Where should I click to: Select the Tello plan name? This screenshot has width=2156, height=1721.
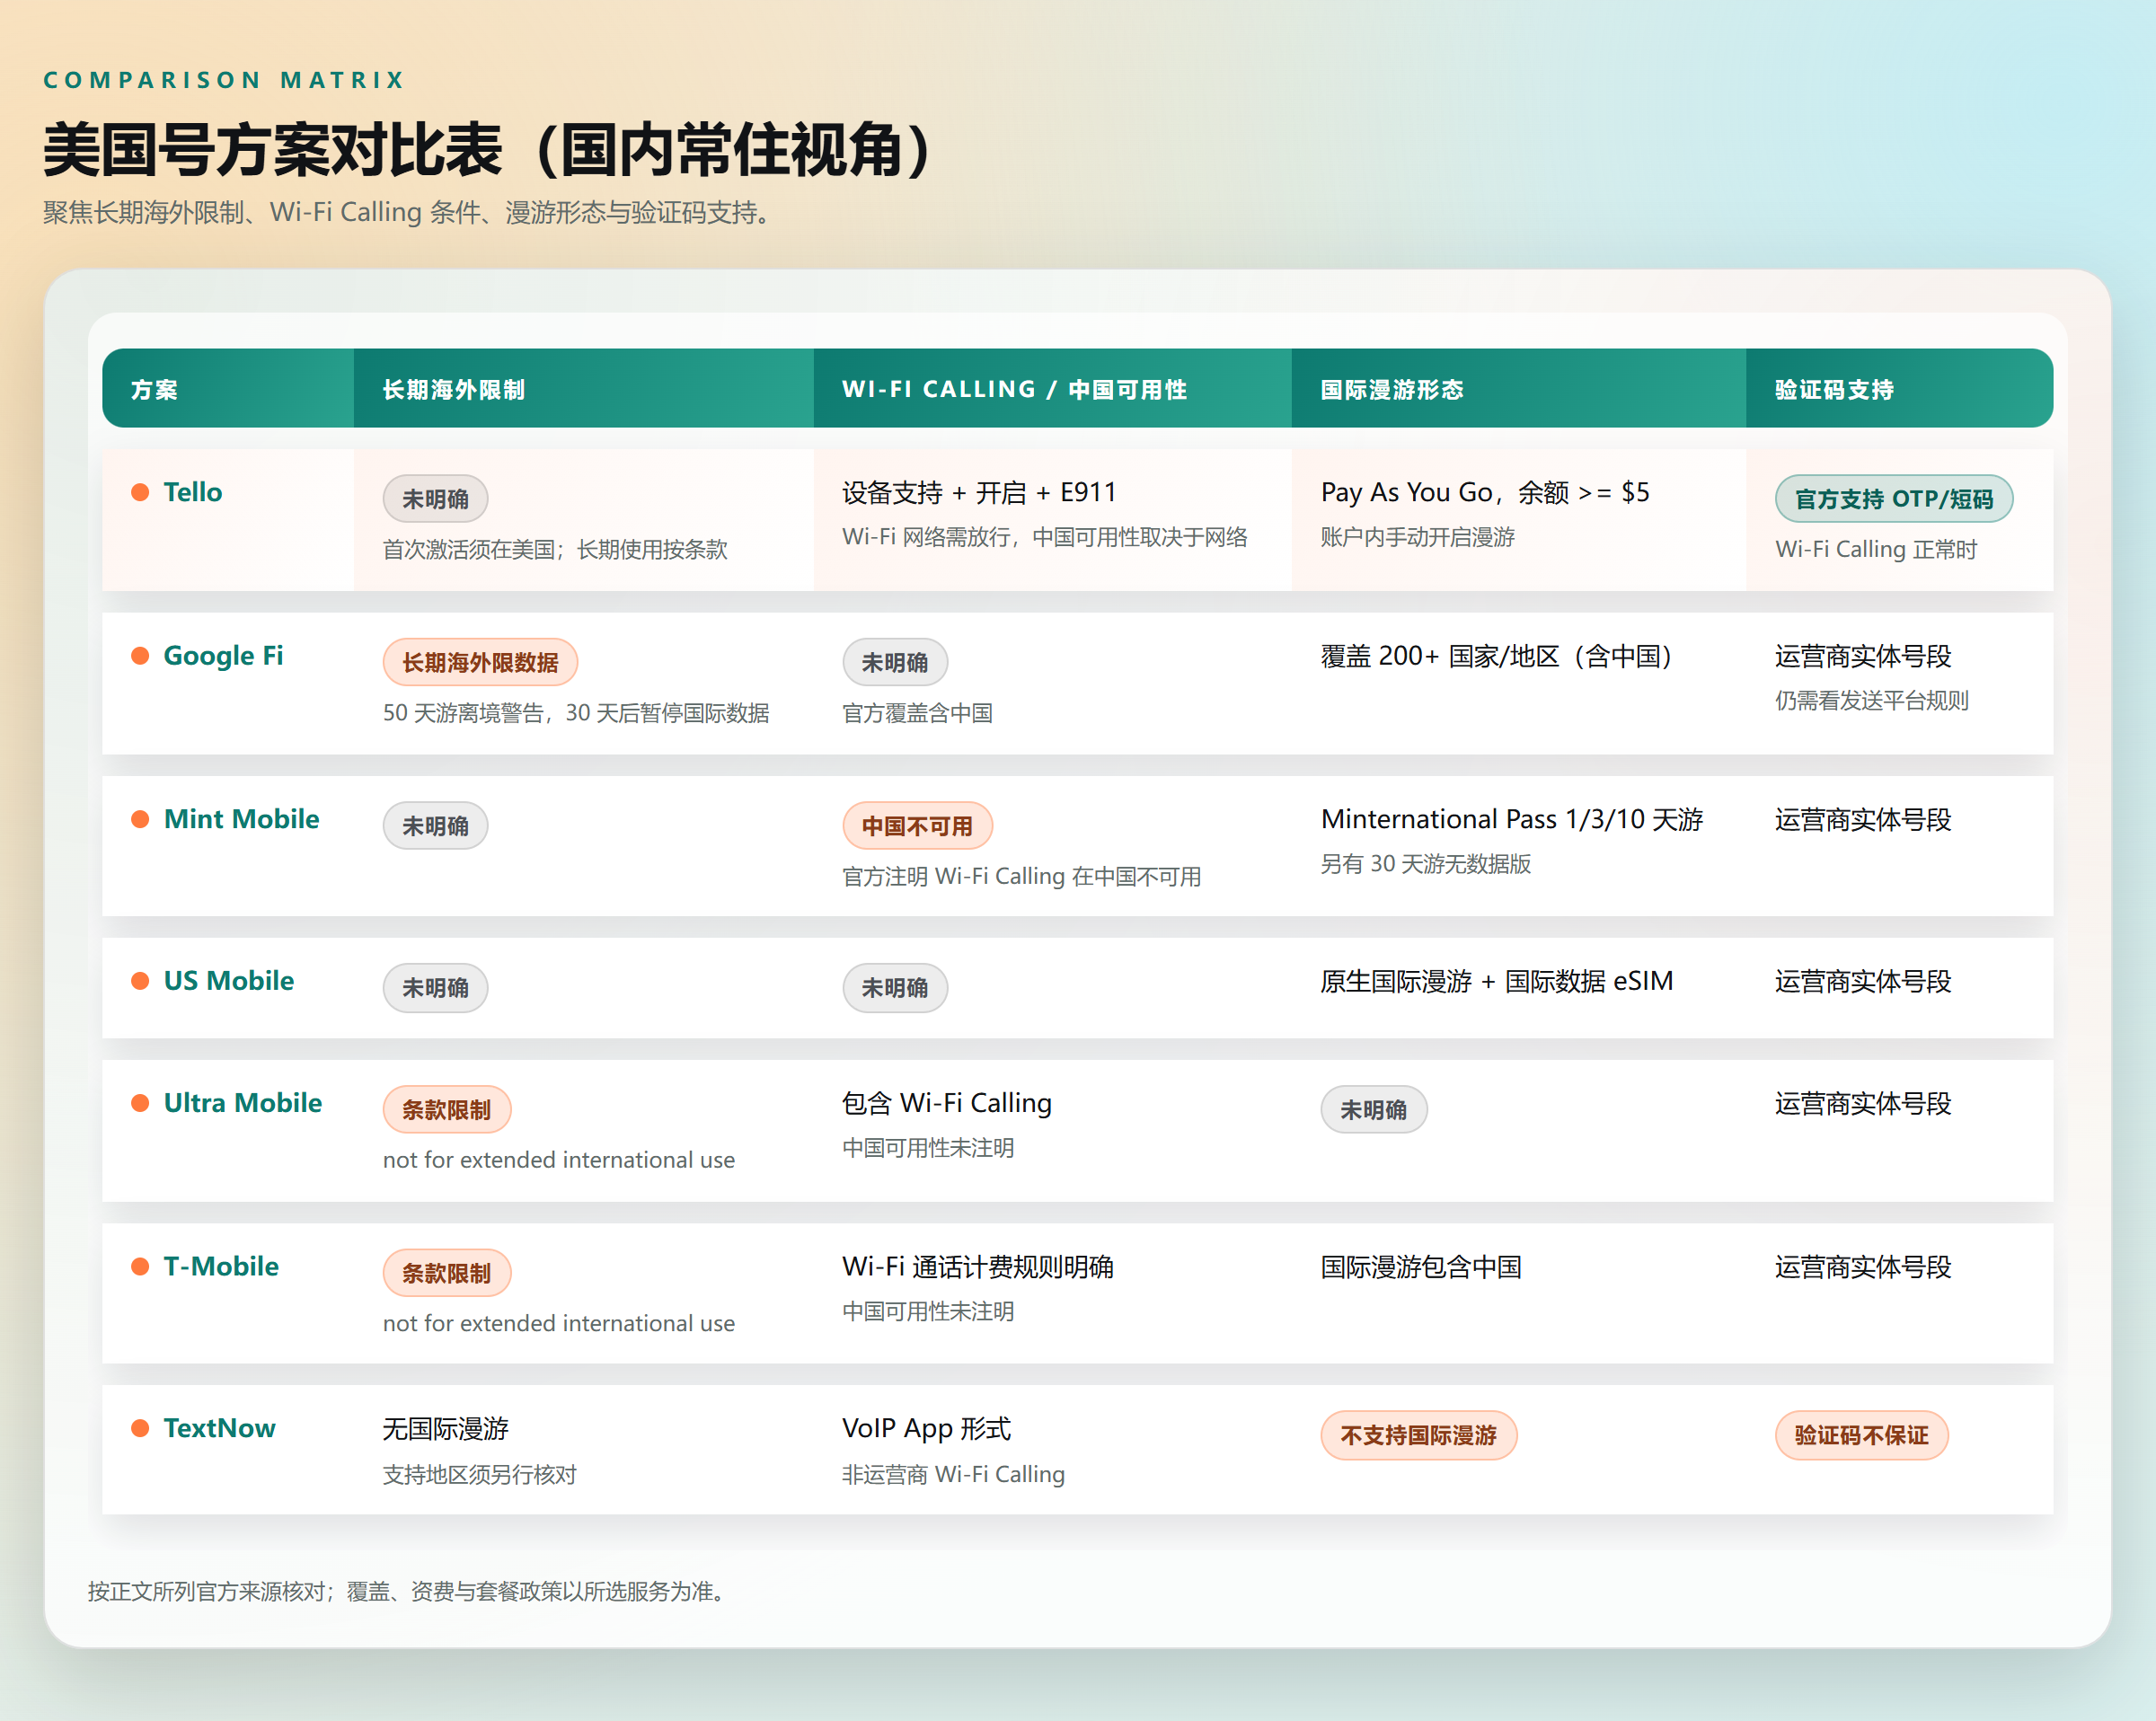point(193,492)
